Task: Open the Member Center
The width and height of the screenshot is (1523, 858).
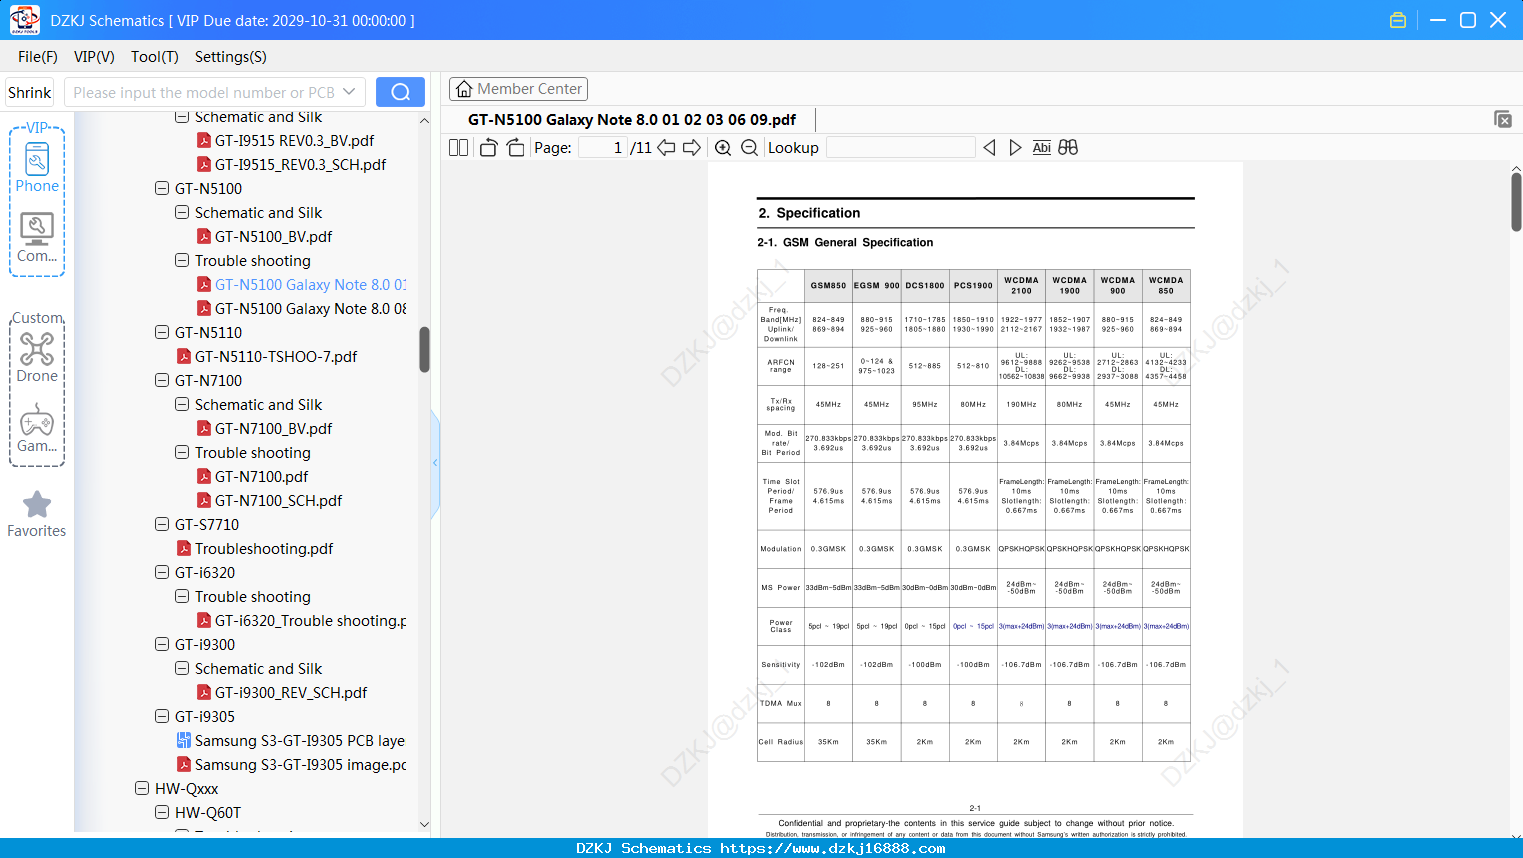Action: [x=518, y=89]
